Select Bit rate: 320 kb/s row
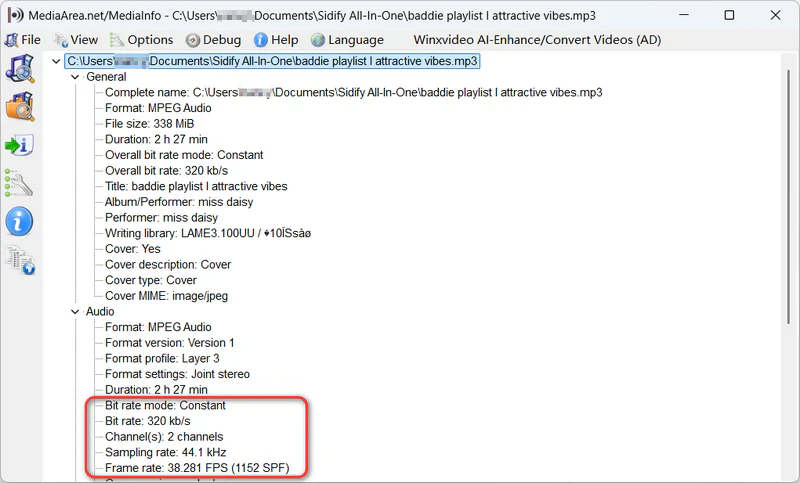The width and height of the screenshot is (800, 483). 147,421
